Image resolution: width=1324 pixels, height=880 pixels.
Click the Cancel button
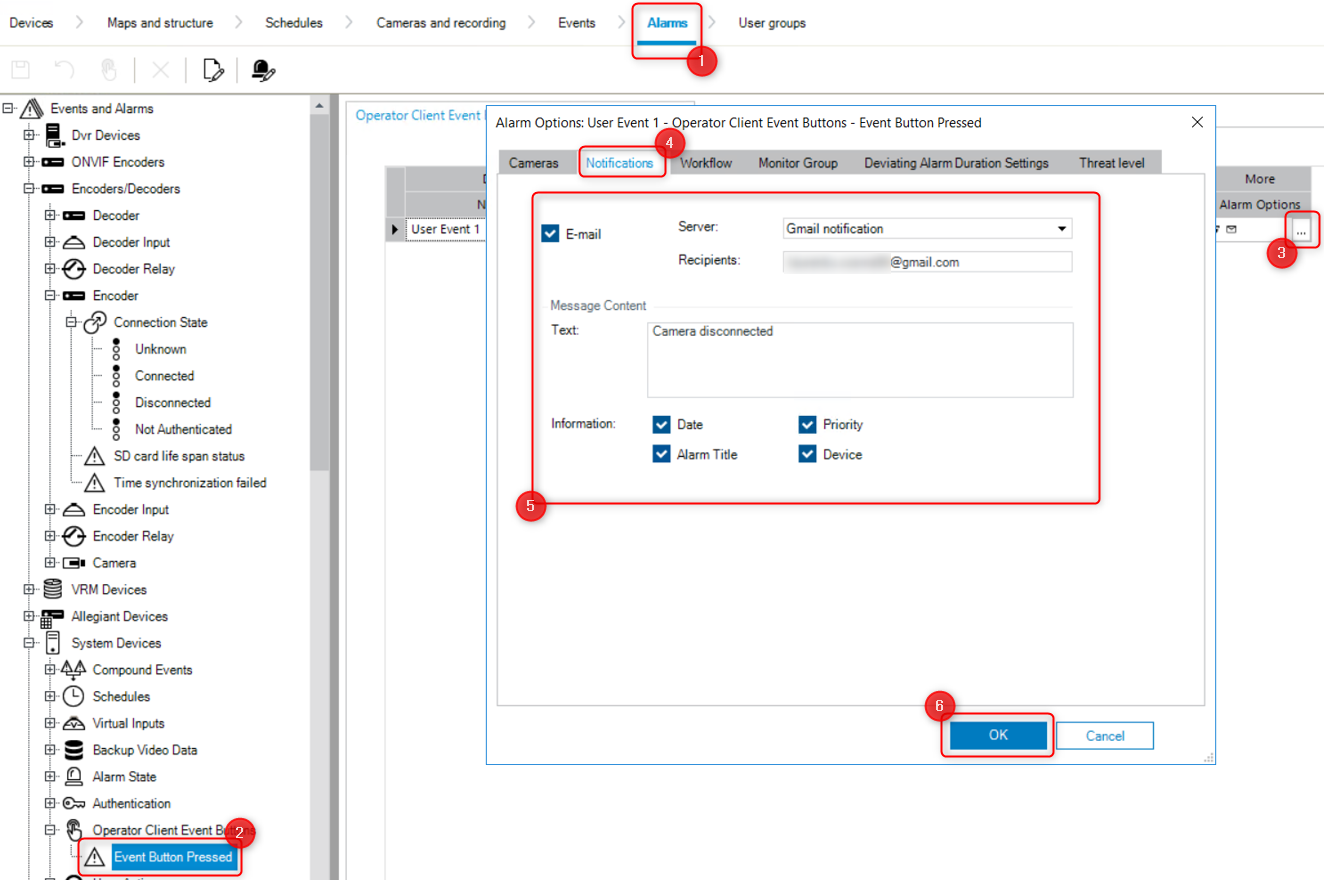(1105, 736)
